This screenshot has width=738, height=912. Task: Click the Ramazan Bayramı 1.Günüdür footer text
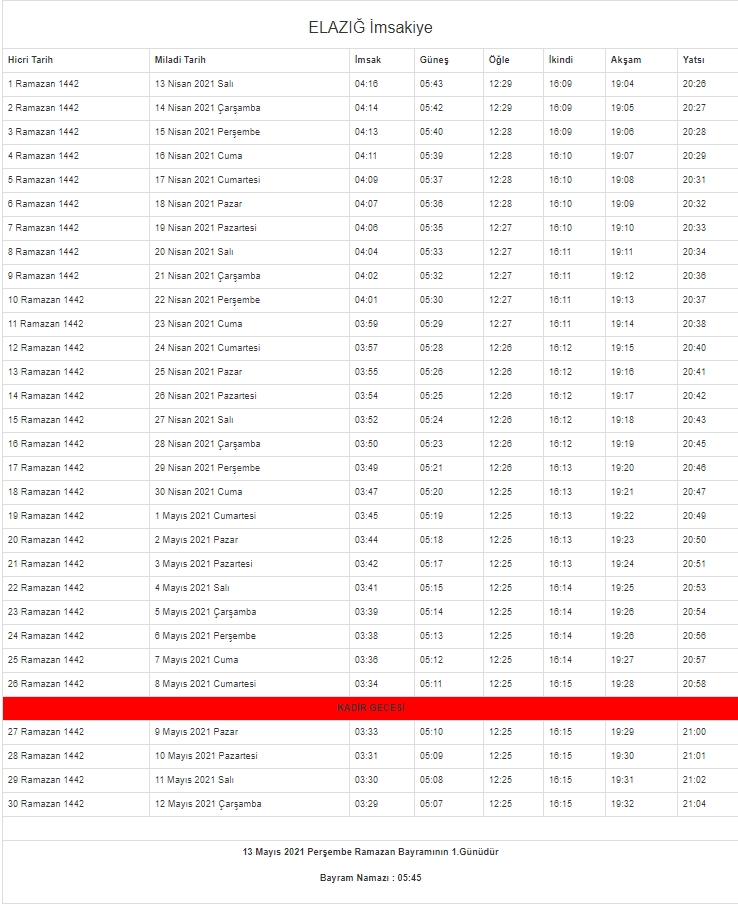[370, 852]
